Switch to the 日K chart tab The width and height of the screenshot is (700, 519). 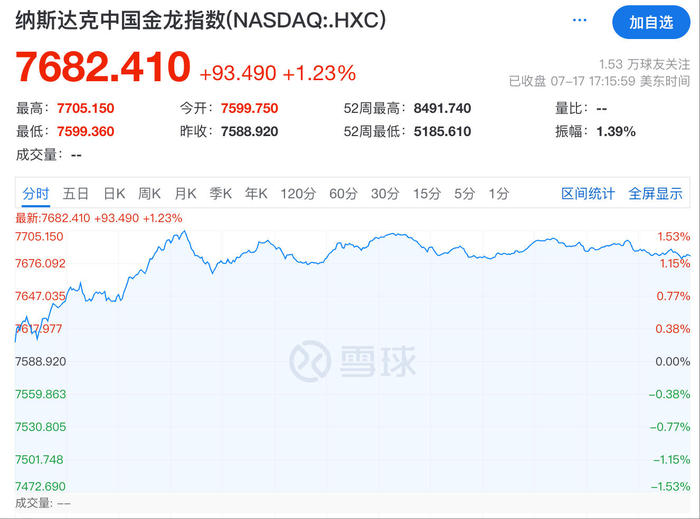(114, 194)
